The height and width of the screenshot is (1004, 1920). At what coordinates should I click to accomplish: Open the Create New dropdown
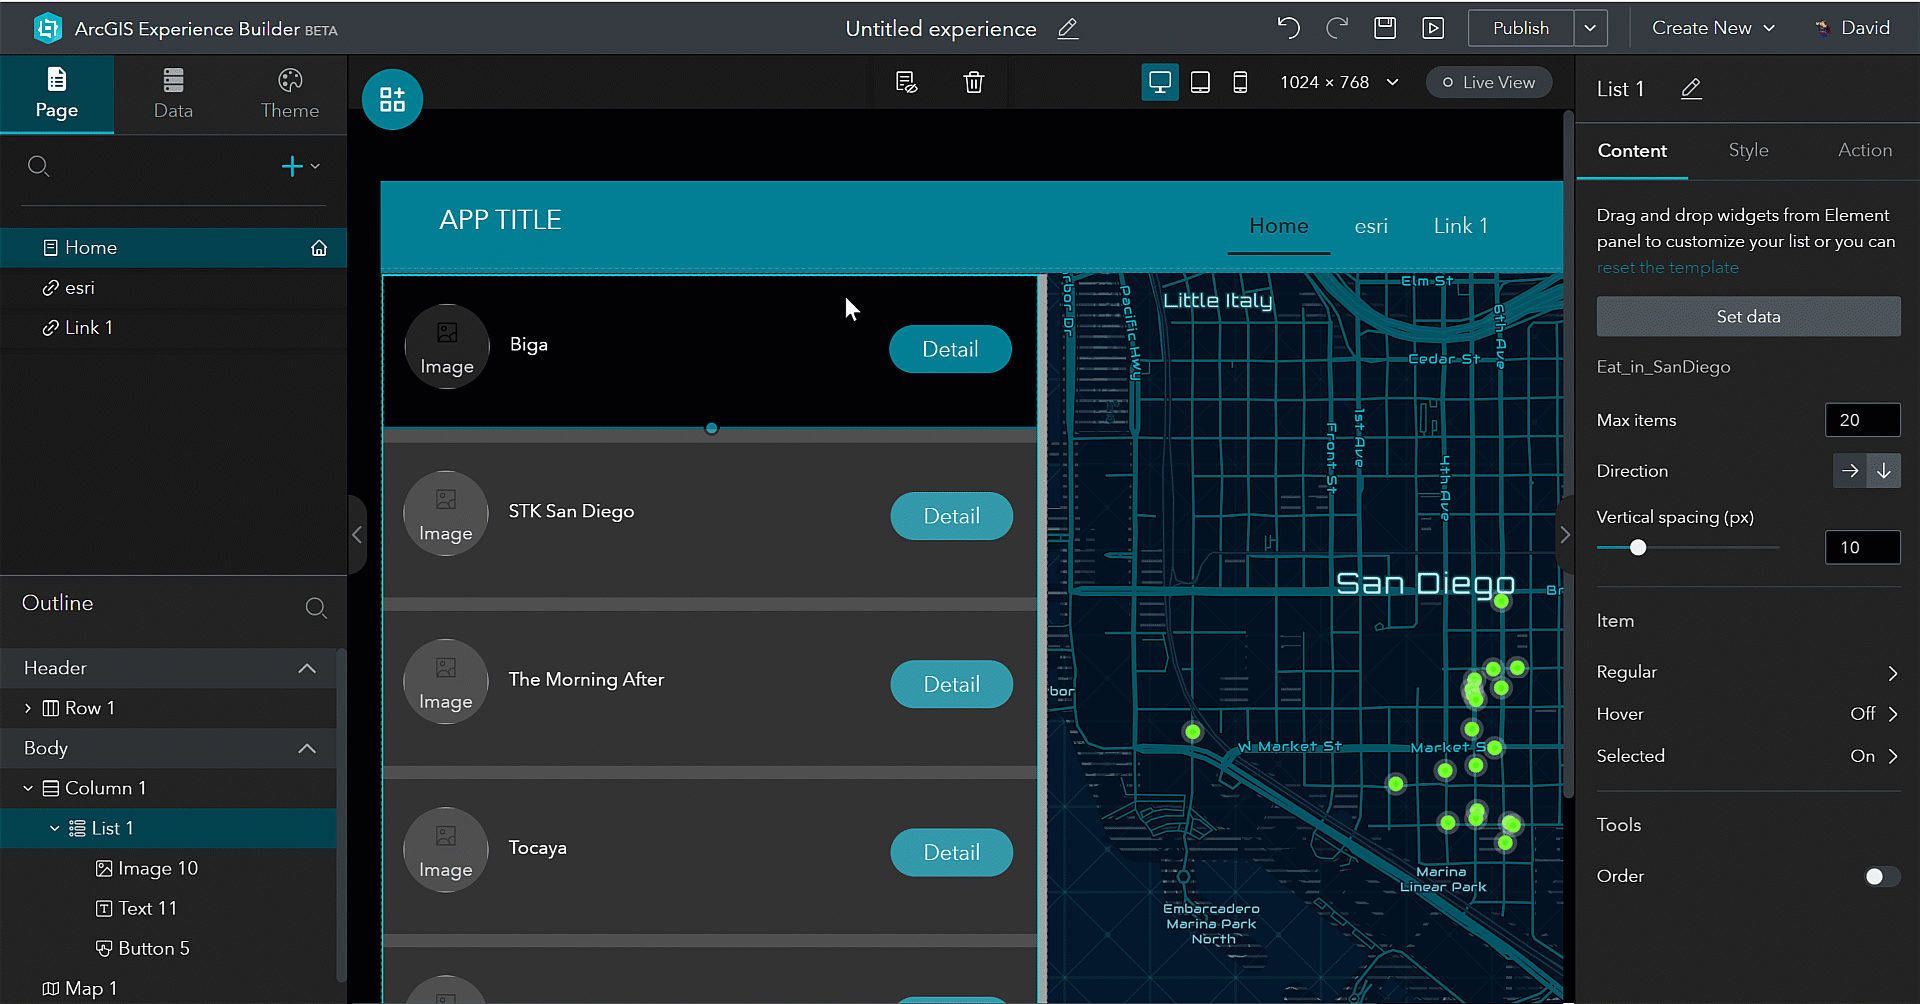click(1713, 28)
